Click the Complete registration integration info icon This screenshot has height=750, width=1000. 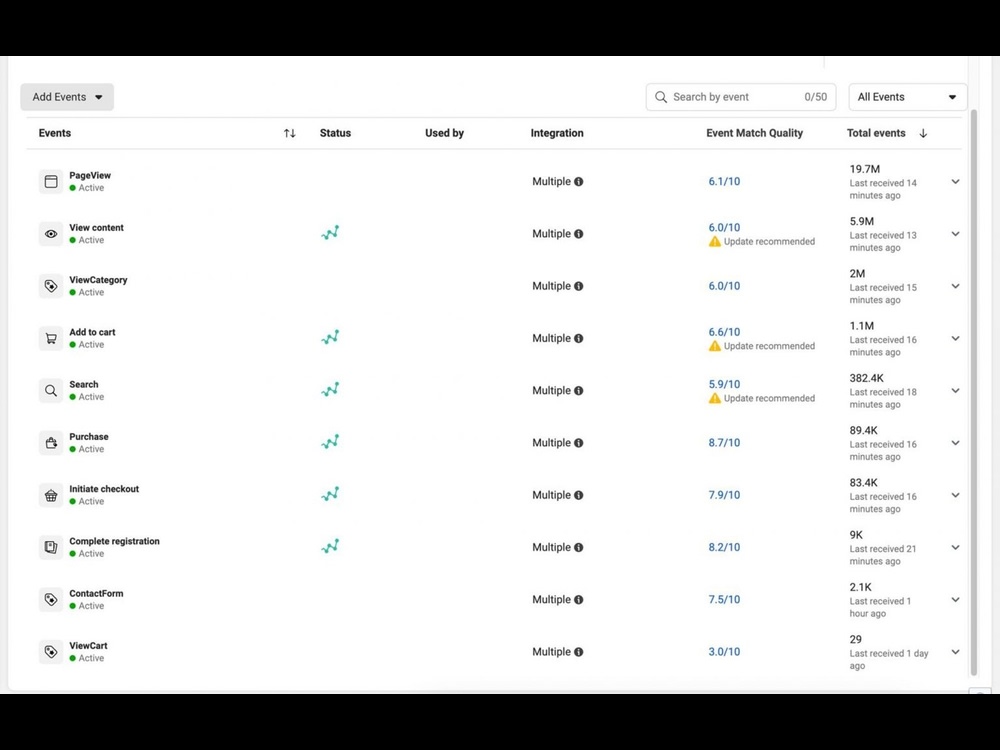[578, 547]
